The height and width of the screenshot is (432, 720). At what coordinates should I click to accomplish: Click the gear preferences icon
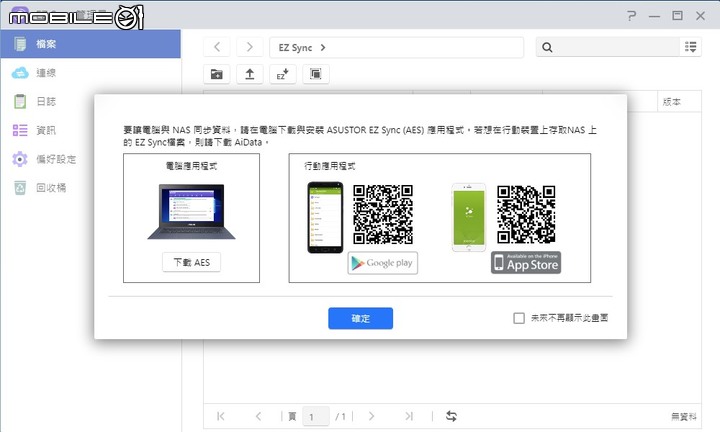[20, 159]
